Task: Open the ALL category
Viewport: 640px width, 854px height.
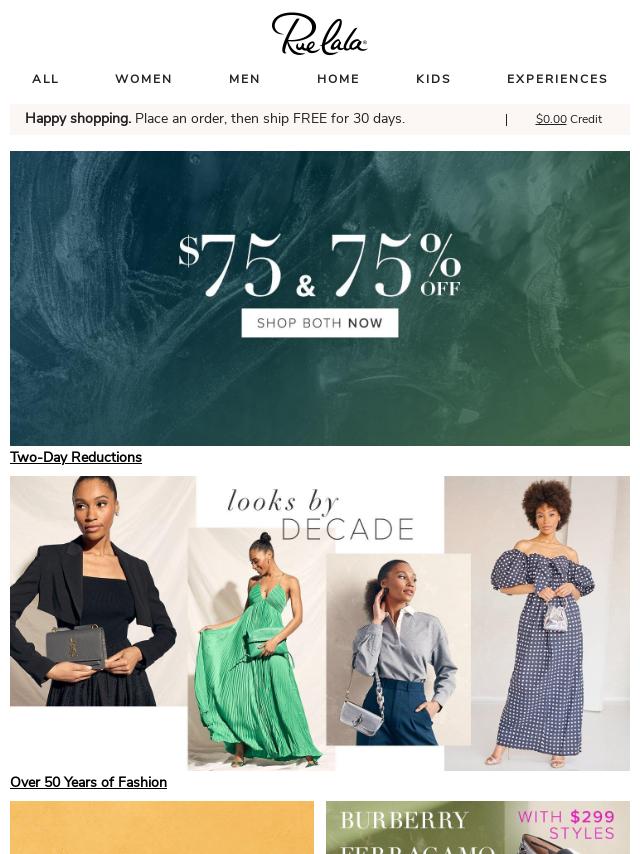Action: pyautogui.click(x=45, y=79)
